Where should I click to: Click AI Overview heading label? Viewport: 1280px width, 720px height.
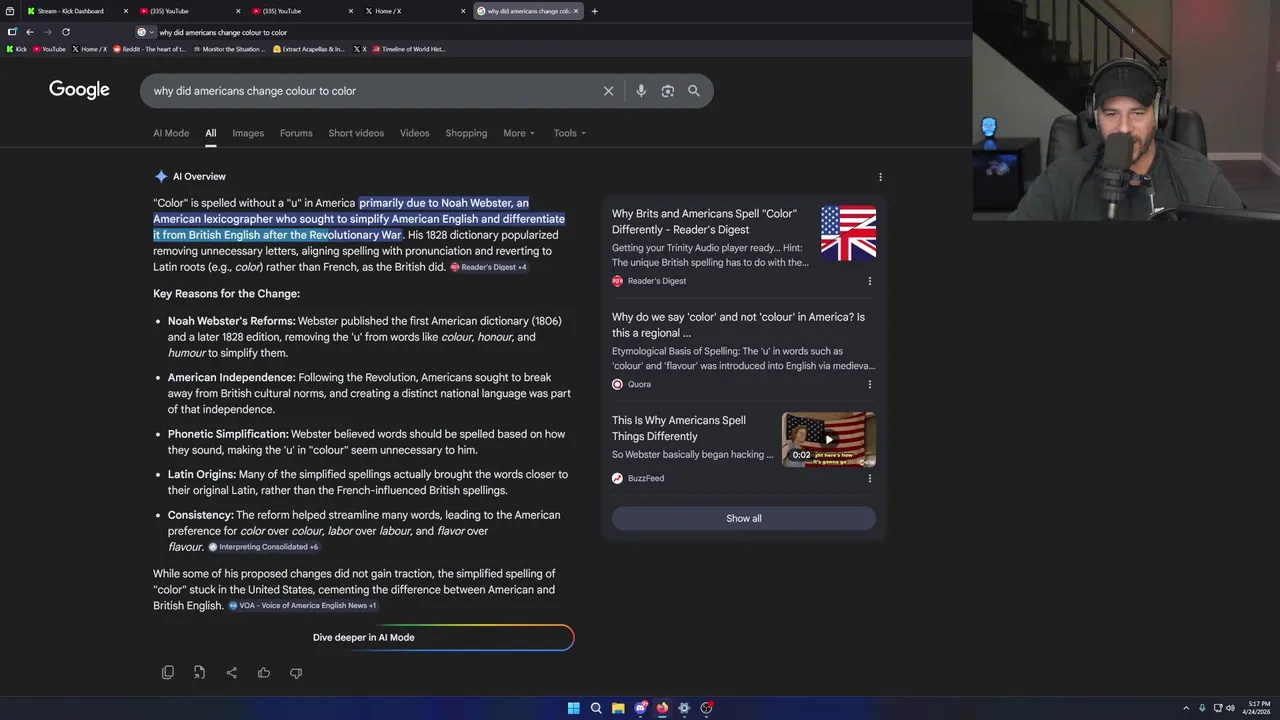point(199,177)
